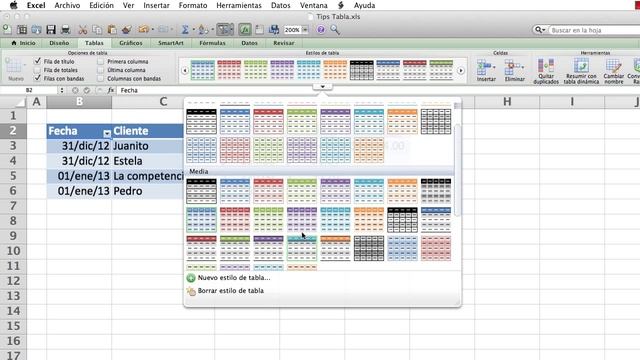The image size is (640, 360).
Task: Click Nuevo estilo de tabla...
Action: tap(233, 278)
